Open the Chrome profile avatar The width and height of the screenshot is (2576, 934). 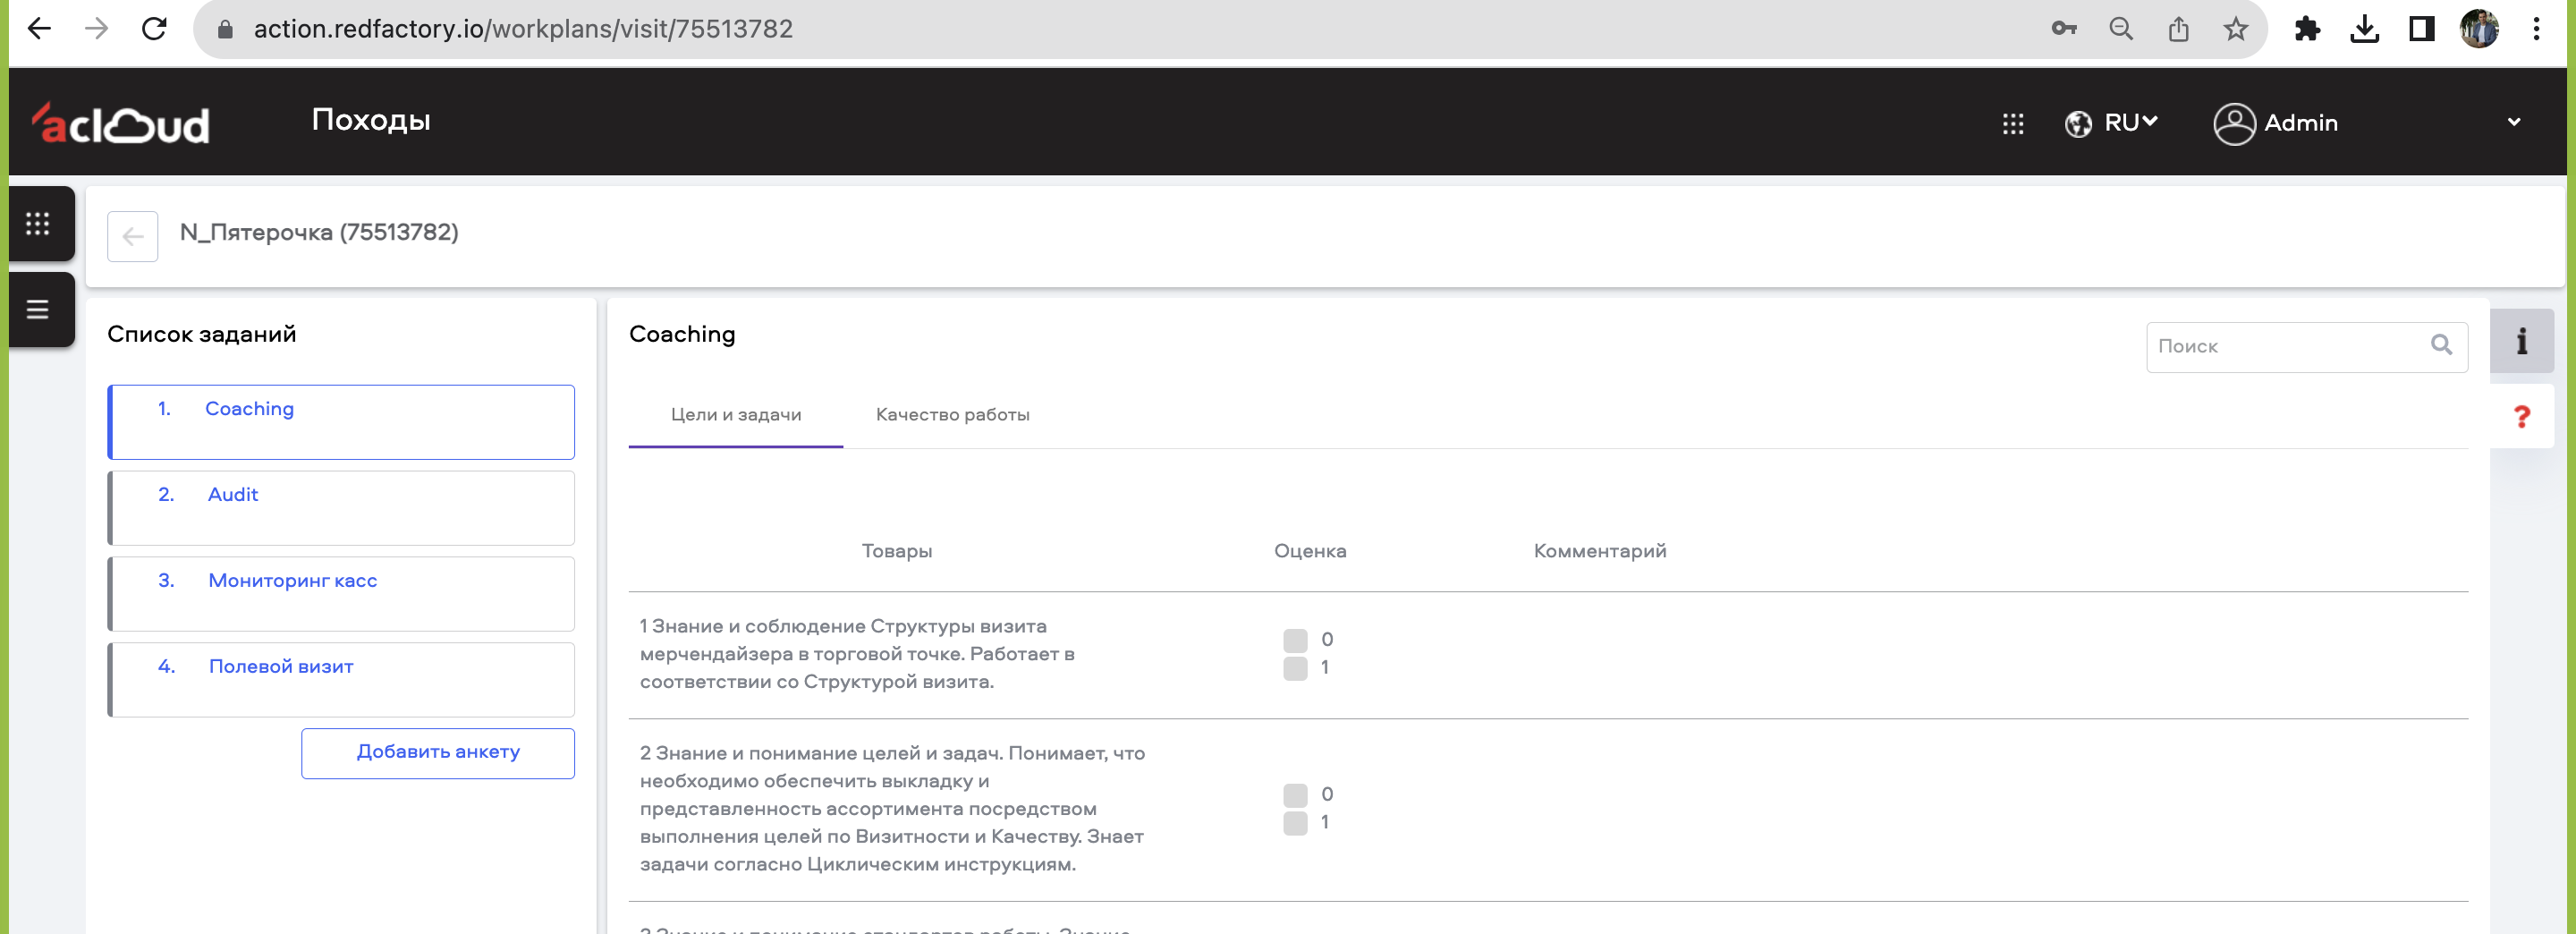click(x=2479, y=29)
